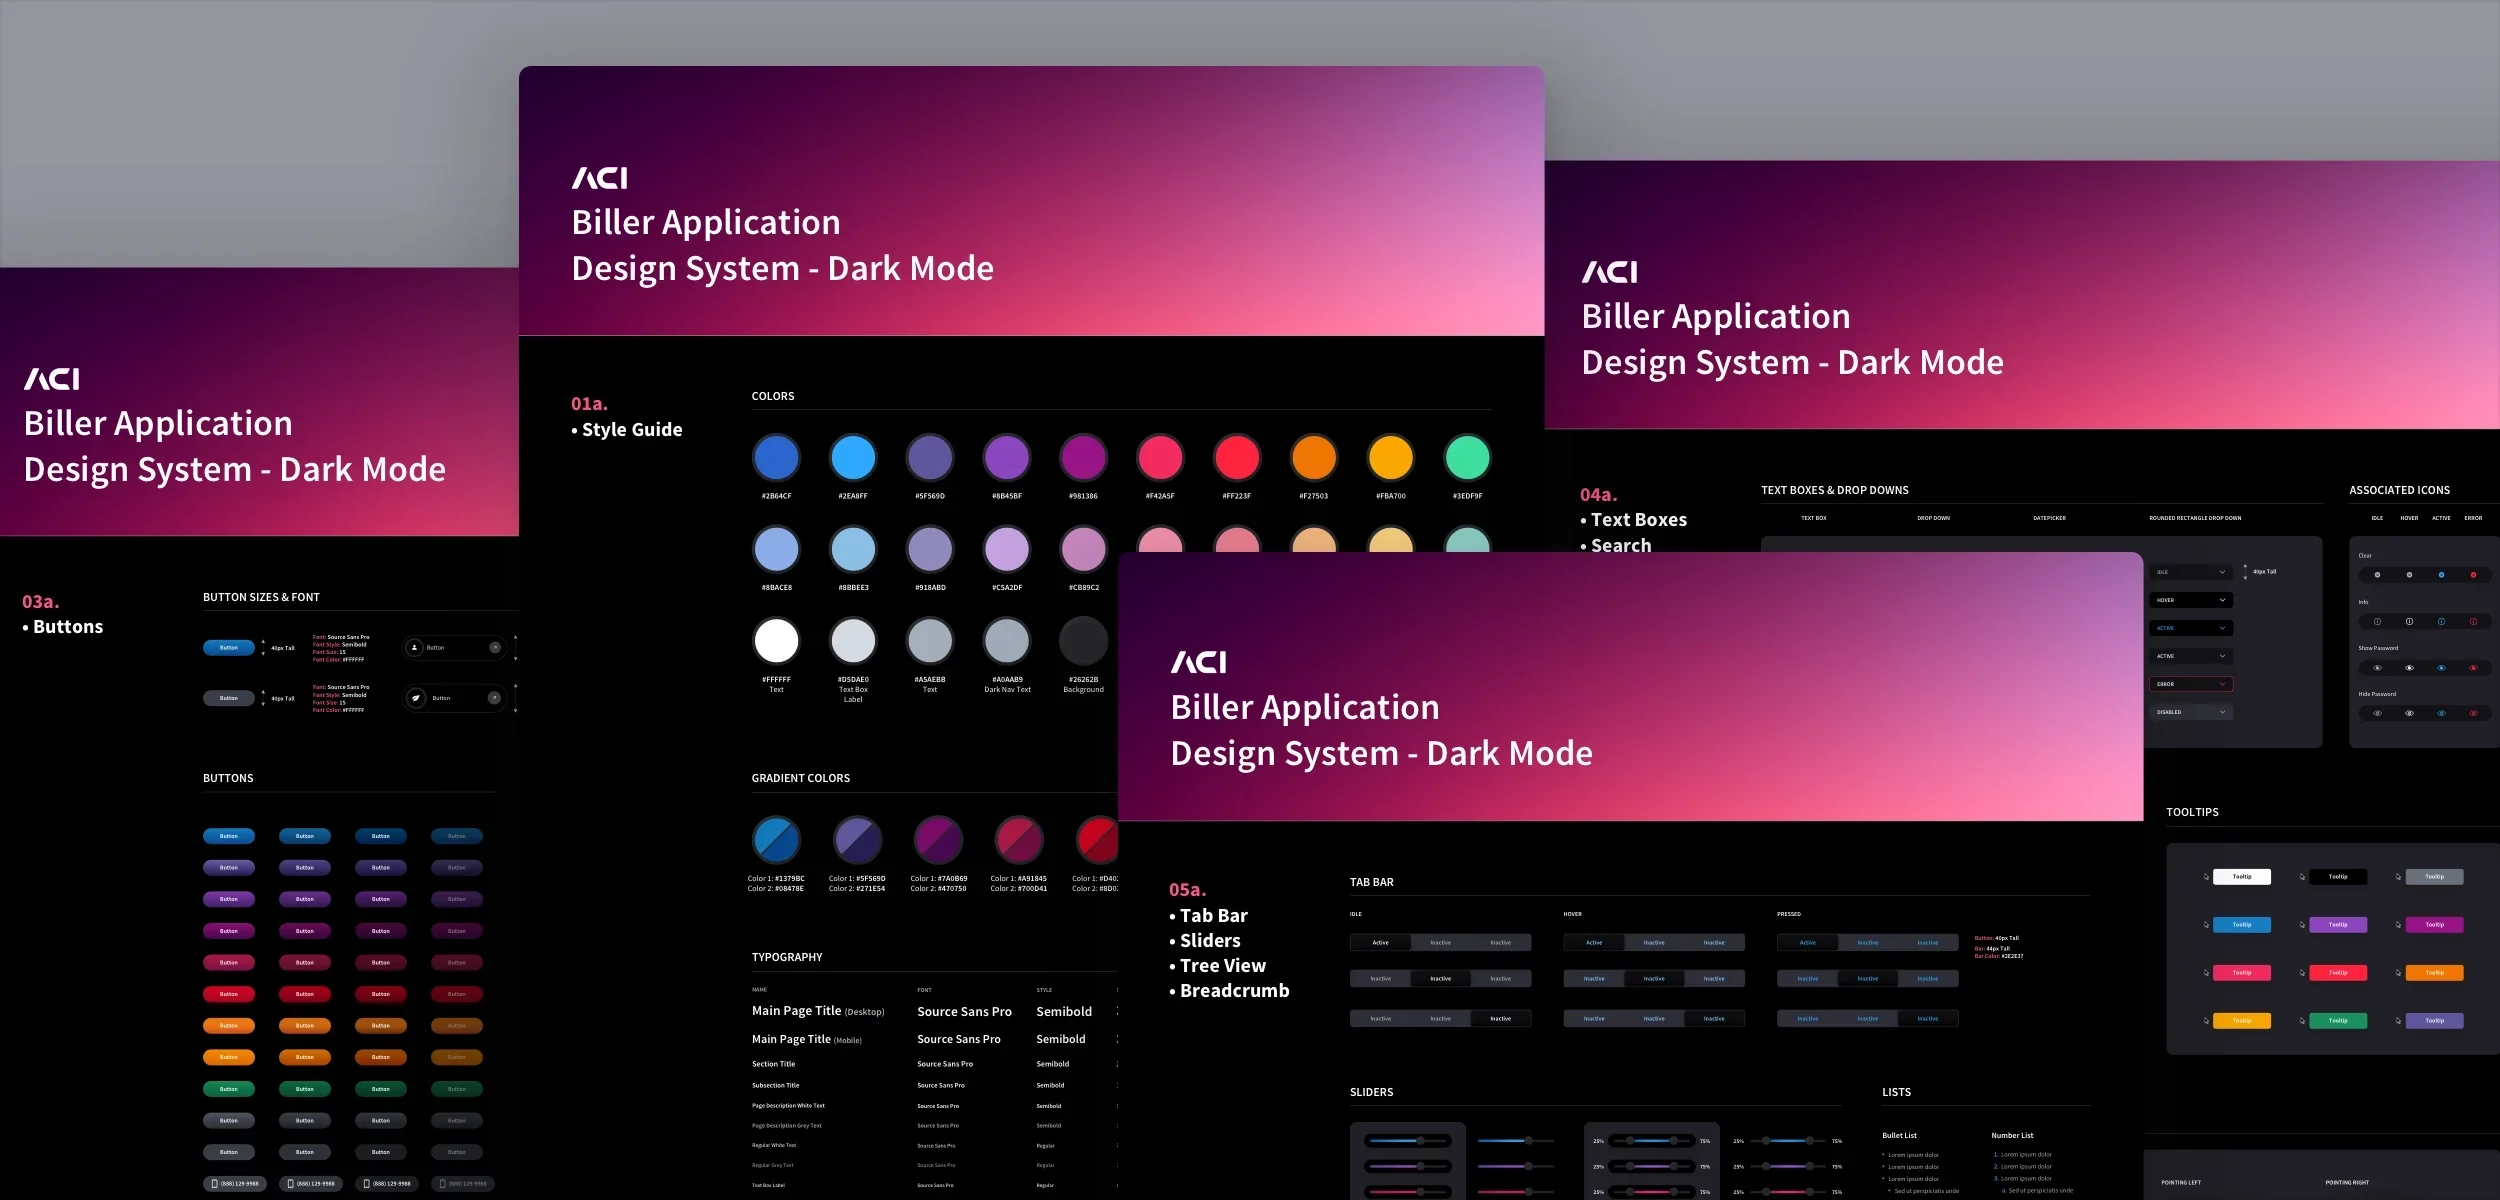The image size is (2500, 1200).
Task: Select the idle Info icon
Action: [2378, 621]
